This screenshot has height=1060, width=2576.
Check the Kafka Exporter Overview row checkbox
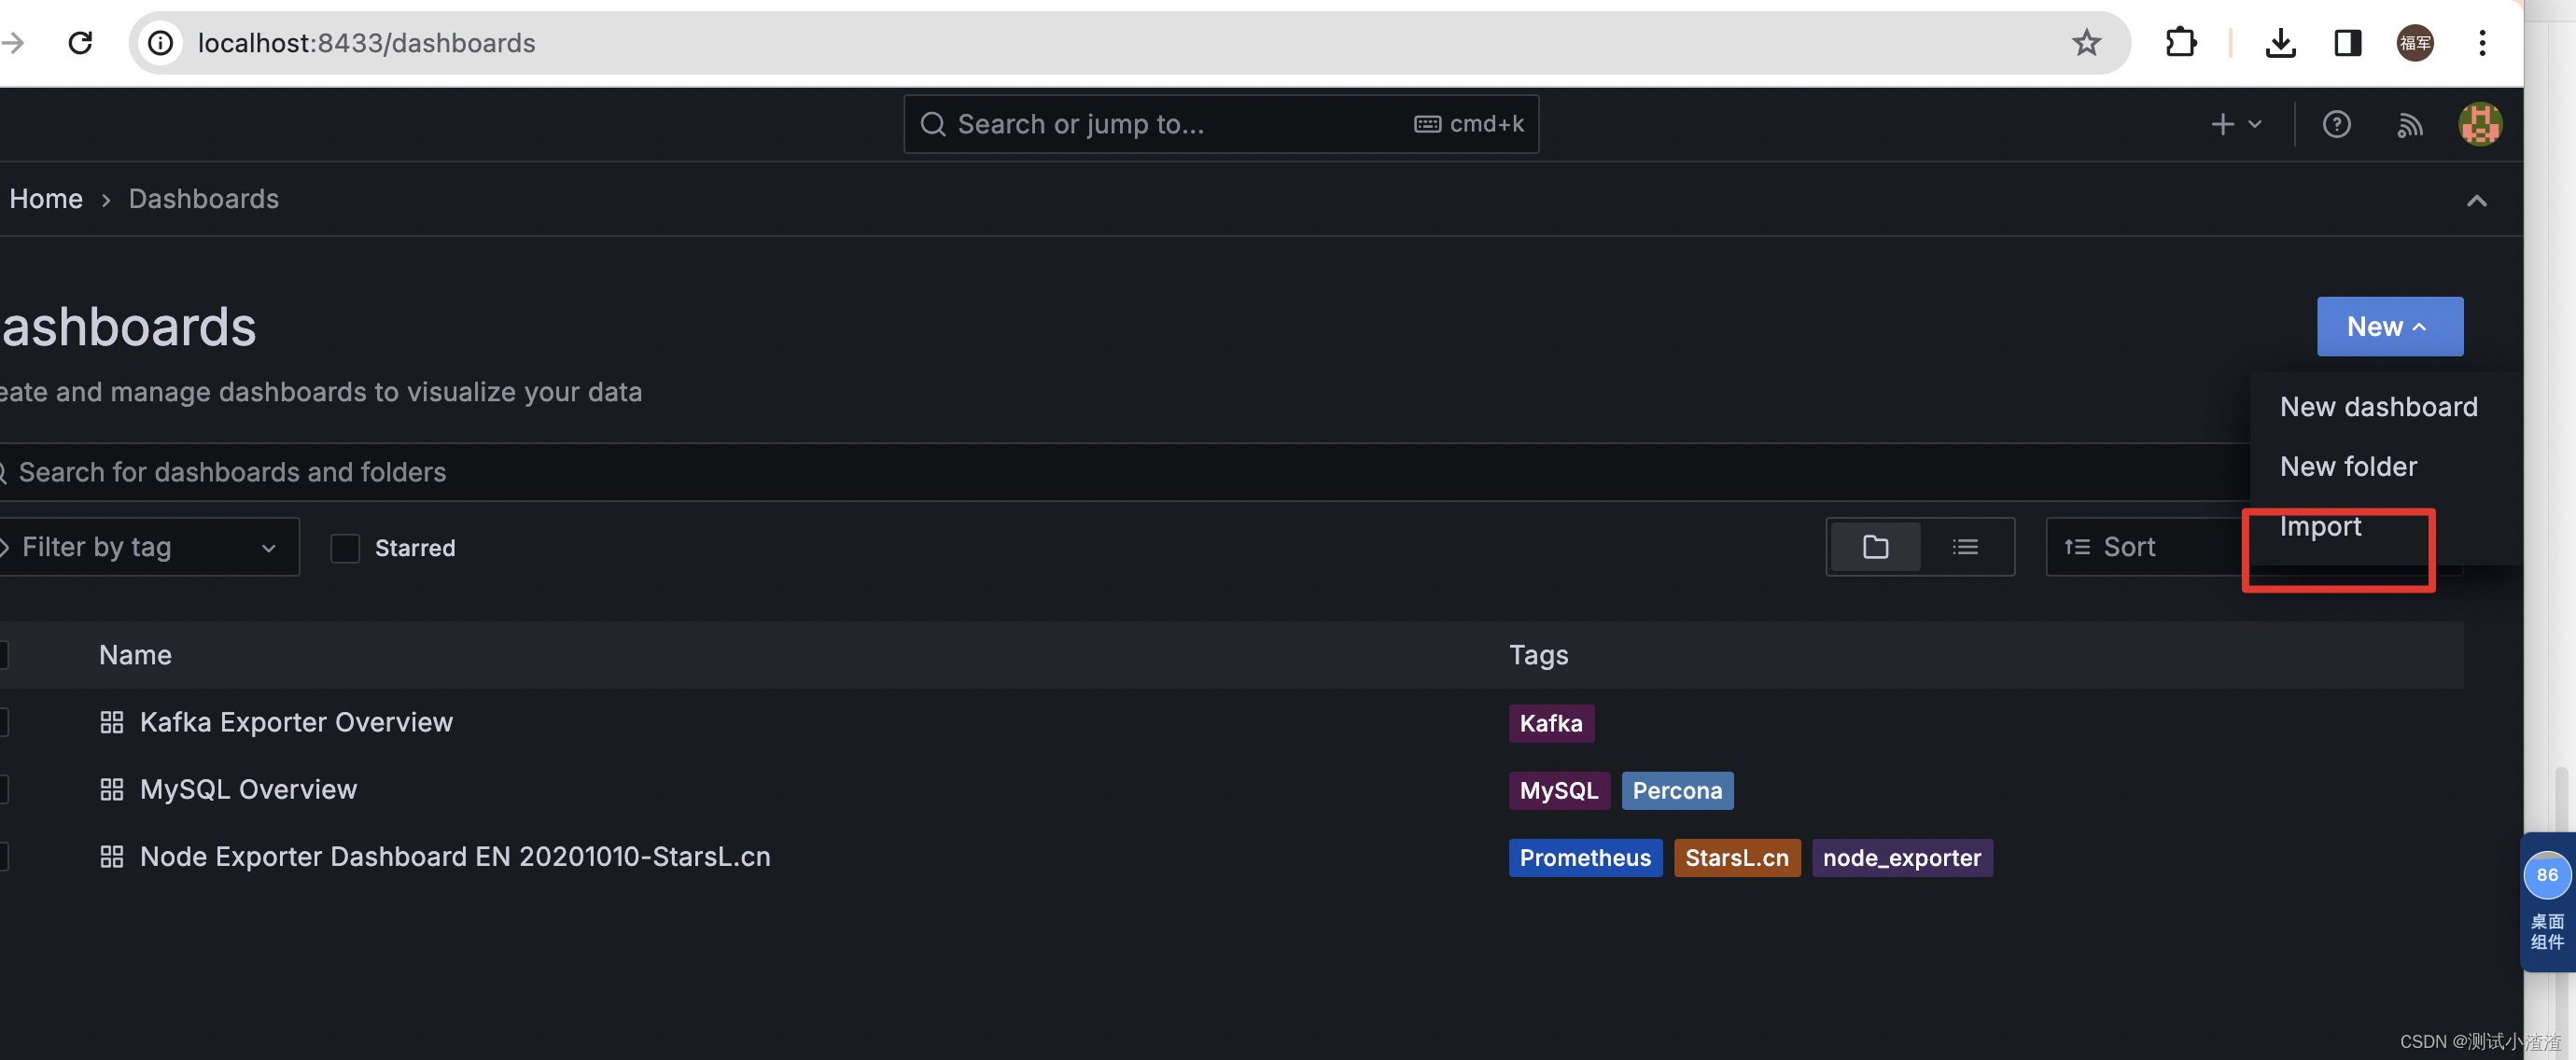click(3, 722)
